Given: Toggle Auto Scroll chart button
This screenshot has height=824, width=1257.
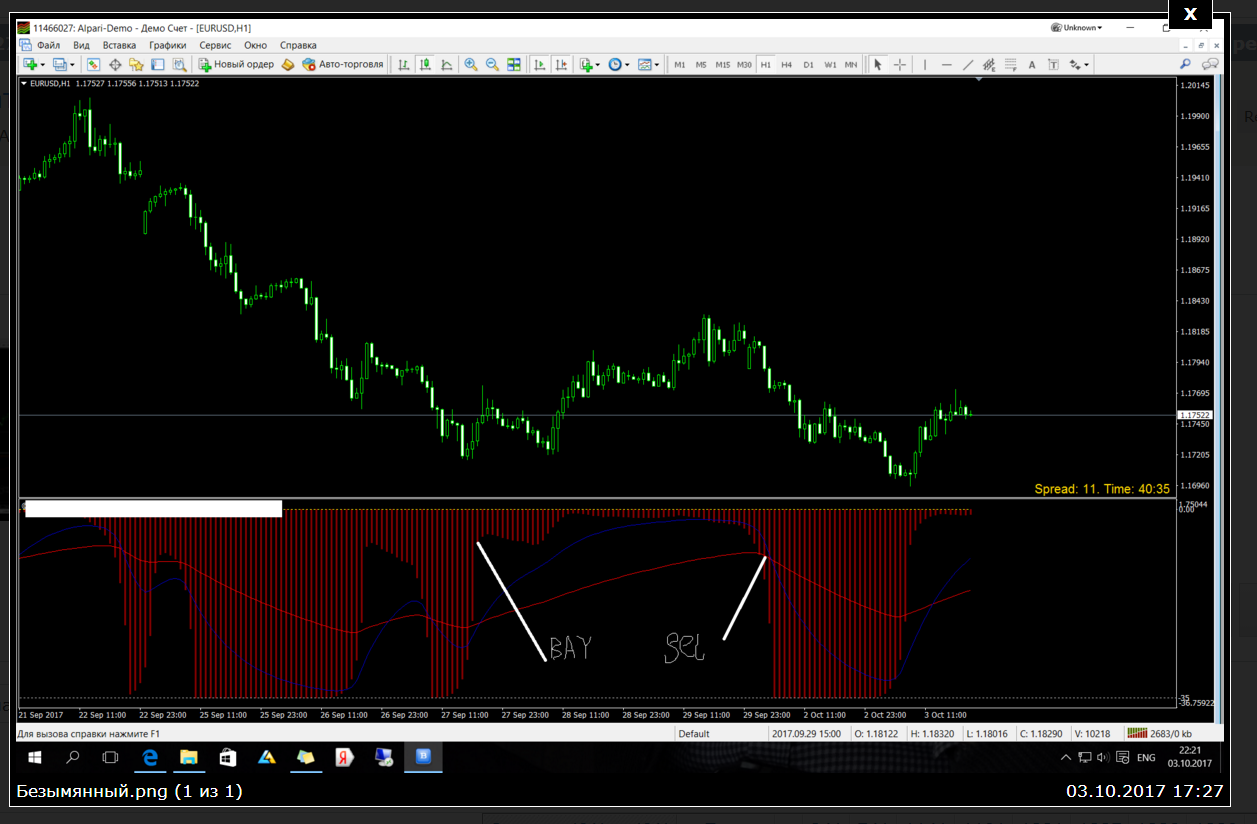Looking at the screenshot, I should click(x=539, y=64).
